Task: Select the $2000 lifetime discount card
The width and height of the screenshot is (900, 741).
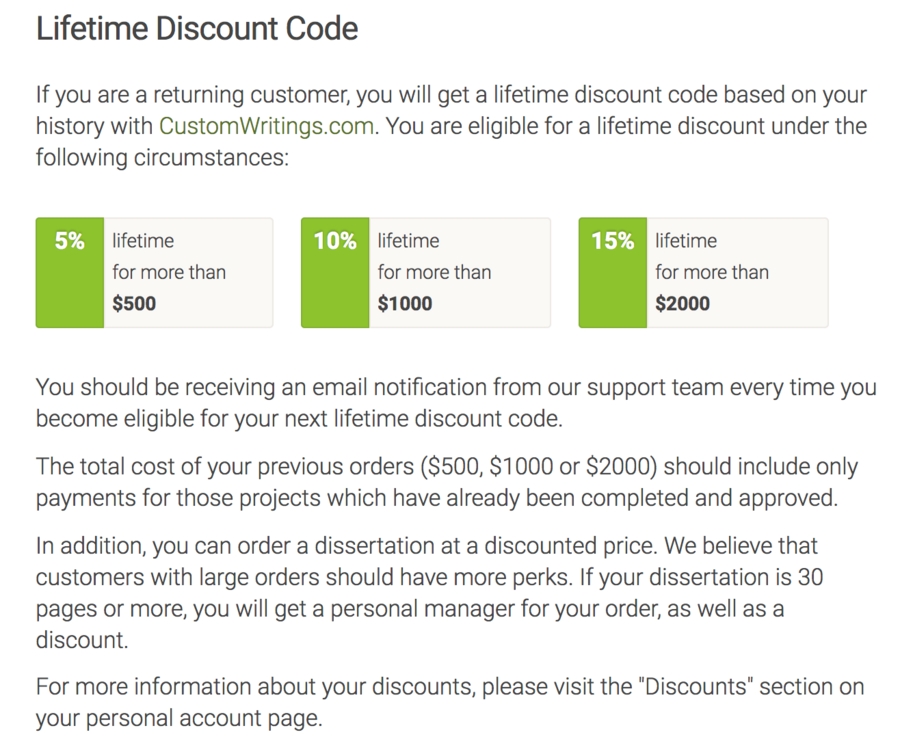Action: coord(704,273)
